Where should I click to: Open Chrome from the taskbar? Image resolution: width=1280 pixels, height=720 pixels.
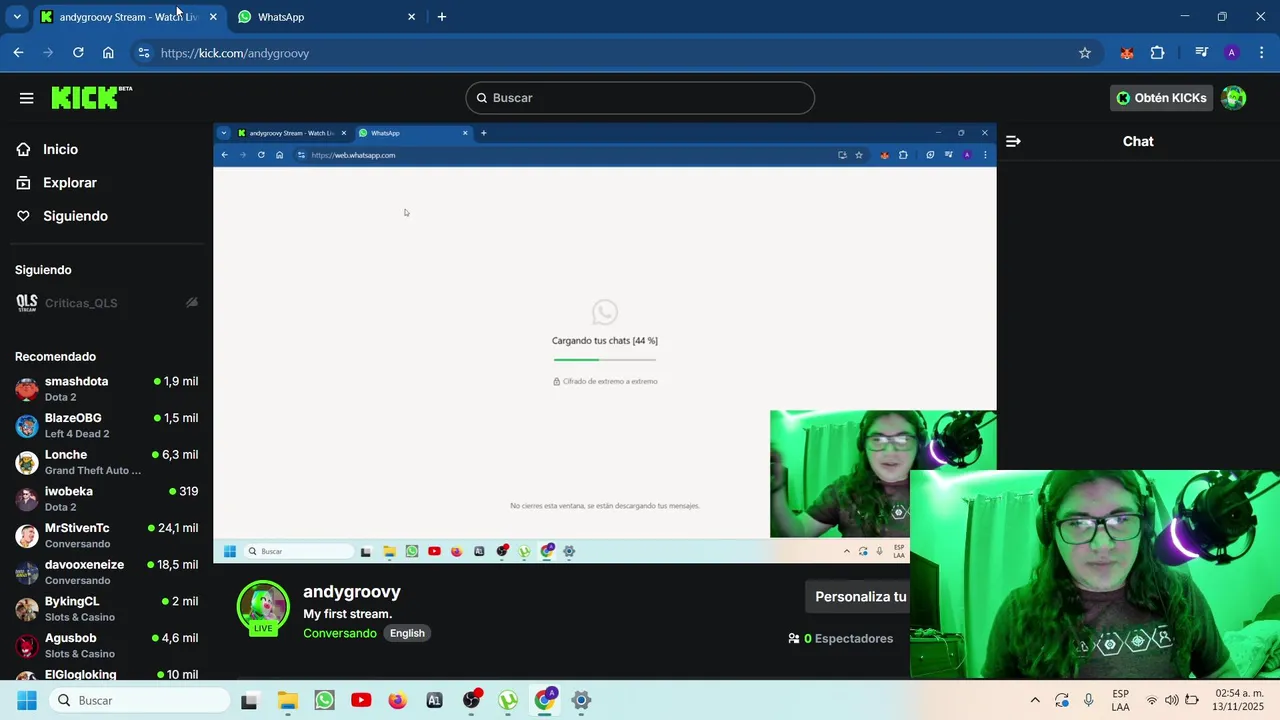click(545, 699)
